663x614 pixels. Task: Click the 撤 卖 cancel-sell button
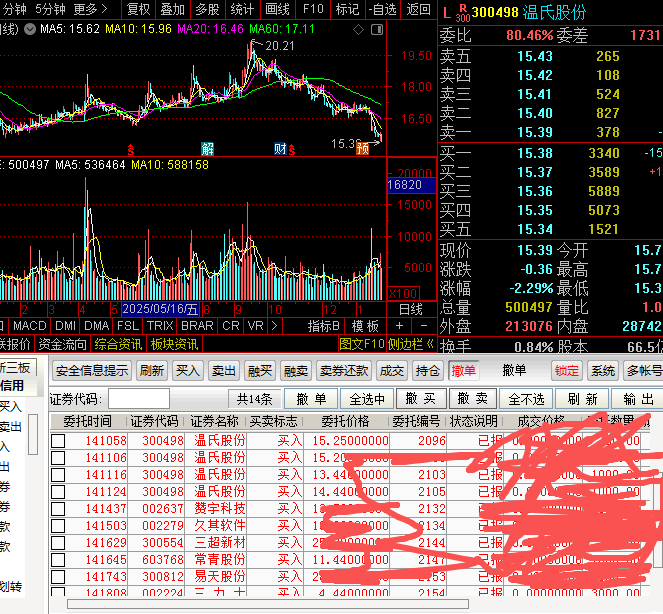(x=473, y=398)
